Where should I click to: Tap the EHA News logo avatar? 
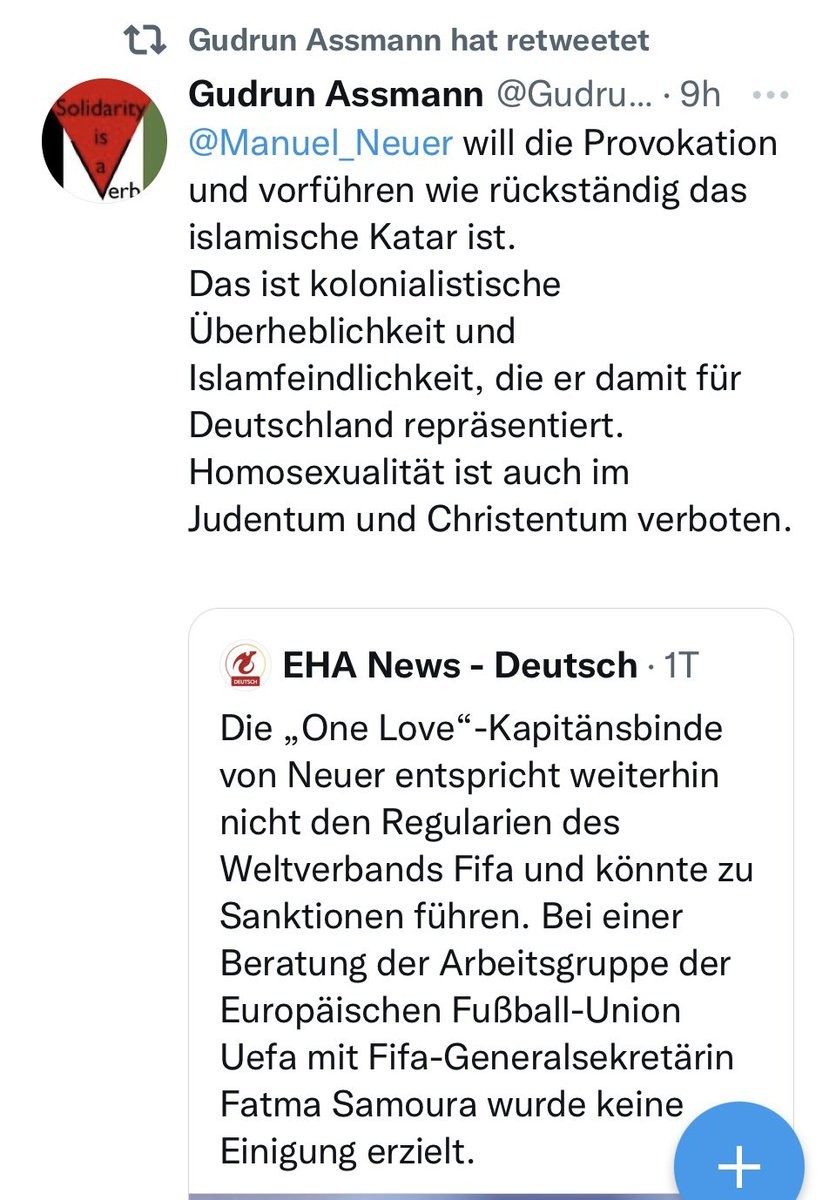[x=243, y=665]
